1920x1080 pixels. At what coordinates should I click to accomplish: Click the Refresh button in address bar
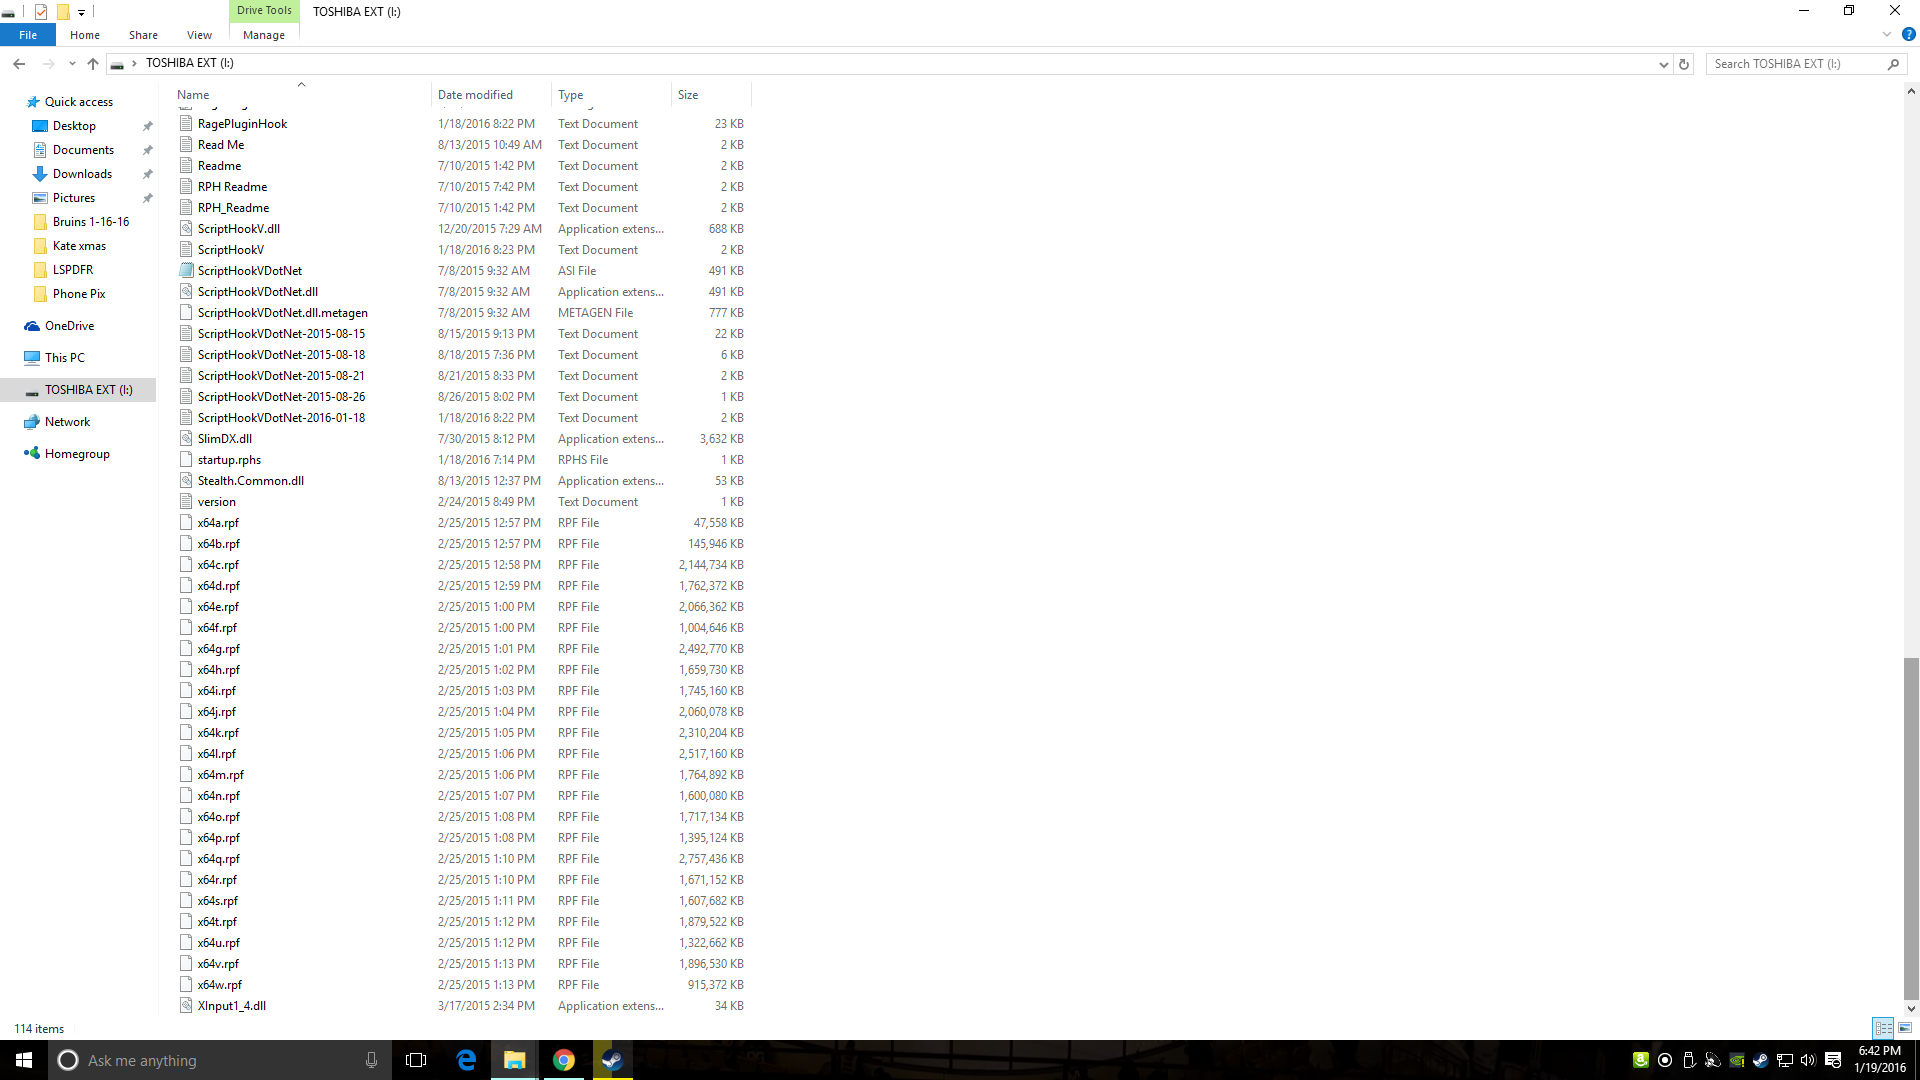pos(1684,64)
